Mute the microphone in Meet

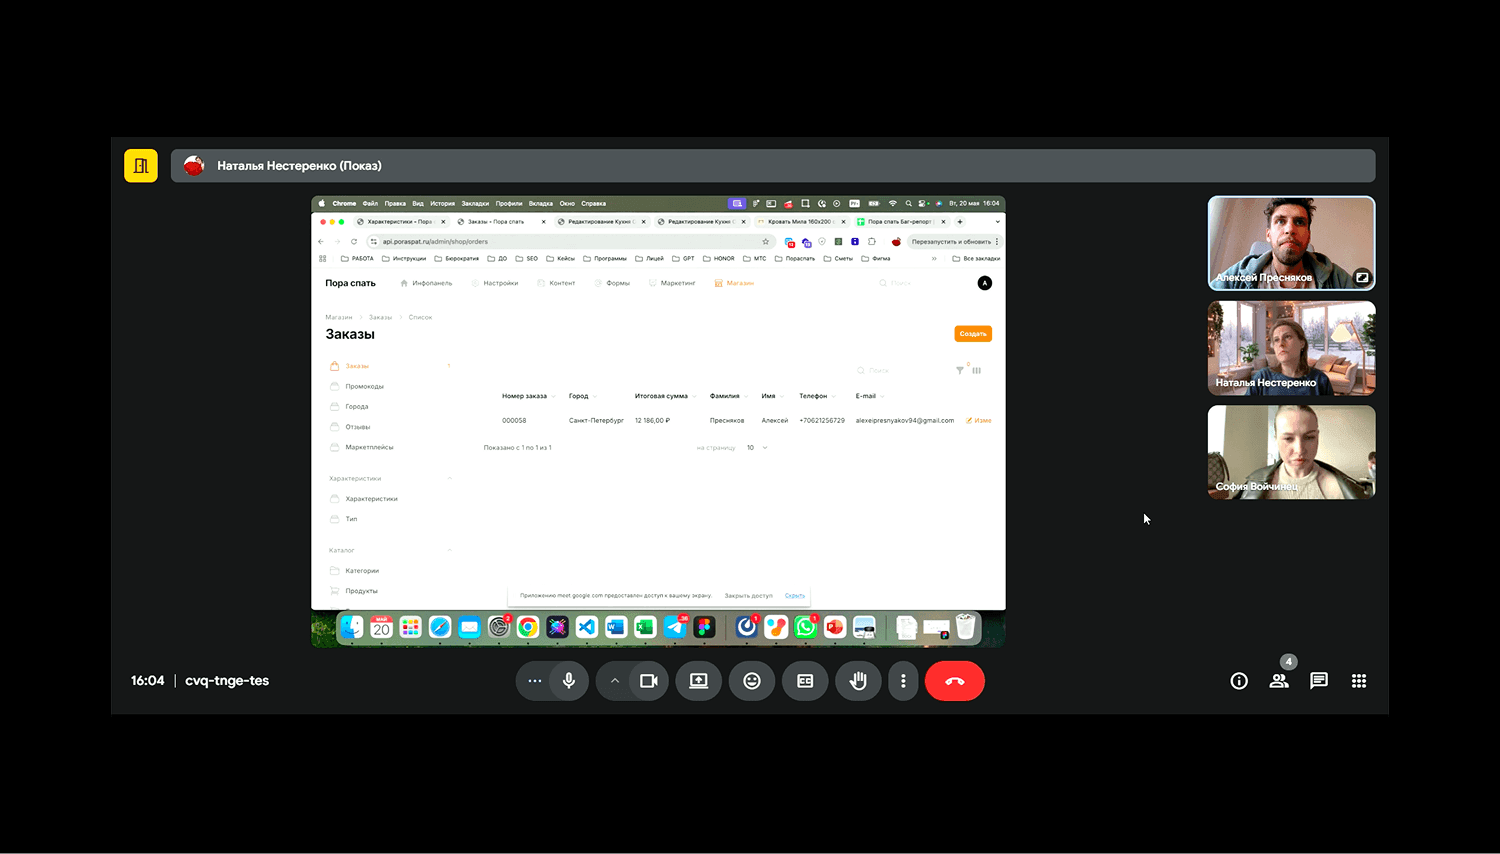[x=569, y=681]
